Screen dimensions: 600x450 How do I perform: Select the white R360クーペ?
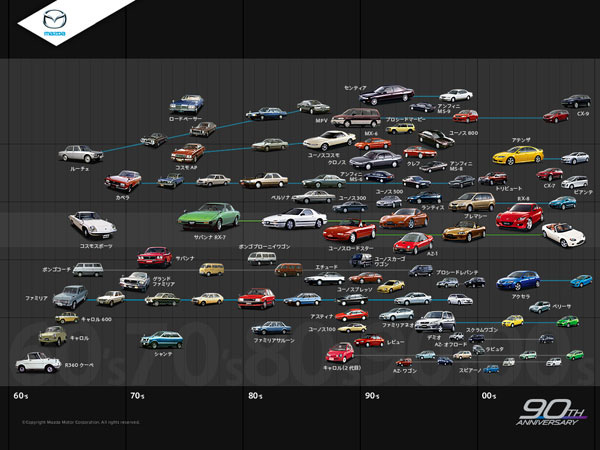(x=38, y=362)
